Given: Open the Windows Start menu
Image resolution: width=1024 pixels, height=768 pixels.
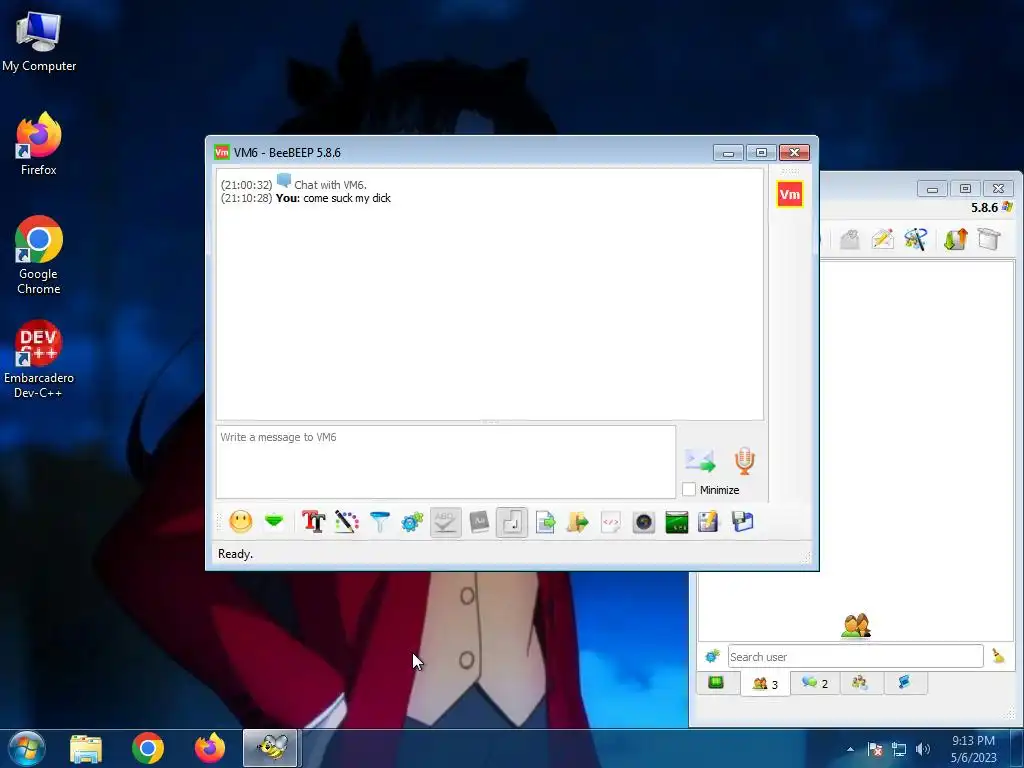Looking at the screenshot, I should pos(26,748).
